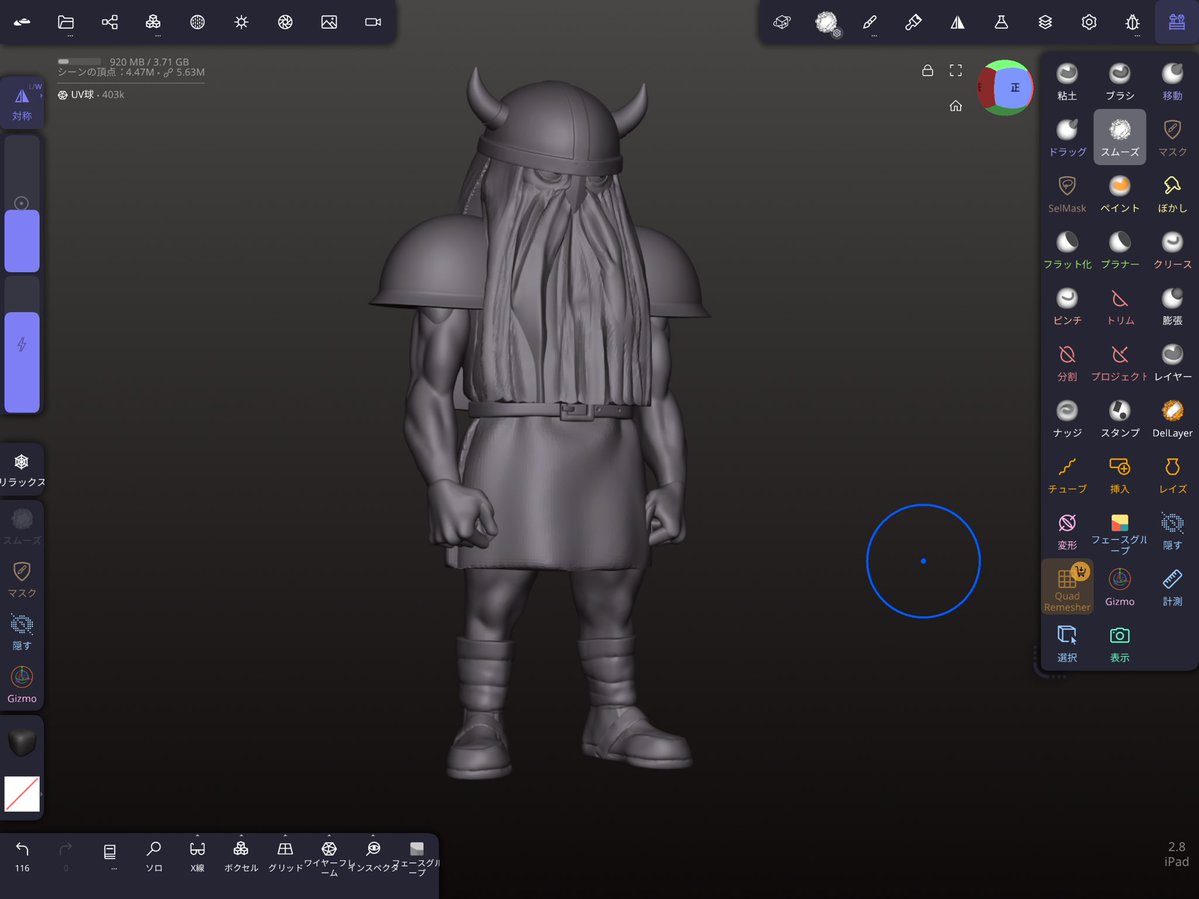This screenshot has height=899, width=1199.
Task: Select the プロジェクト (Project) tool
Action: click(1119, 362)
